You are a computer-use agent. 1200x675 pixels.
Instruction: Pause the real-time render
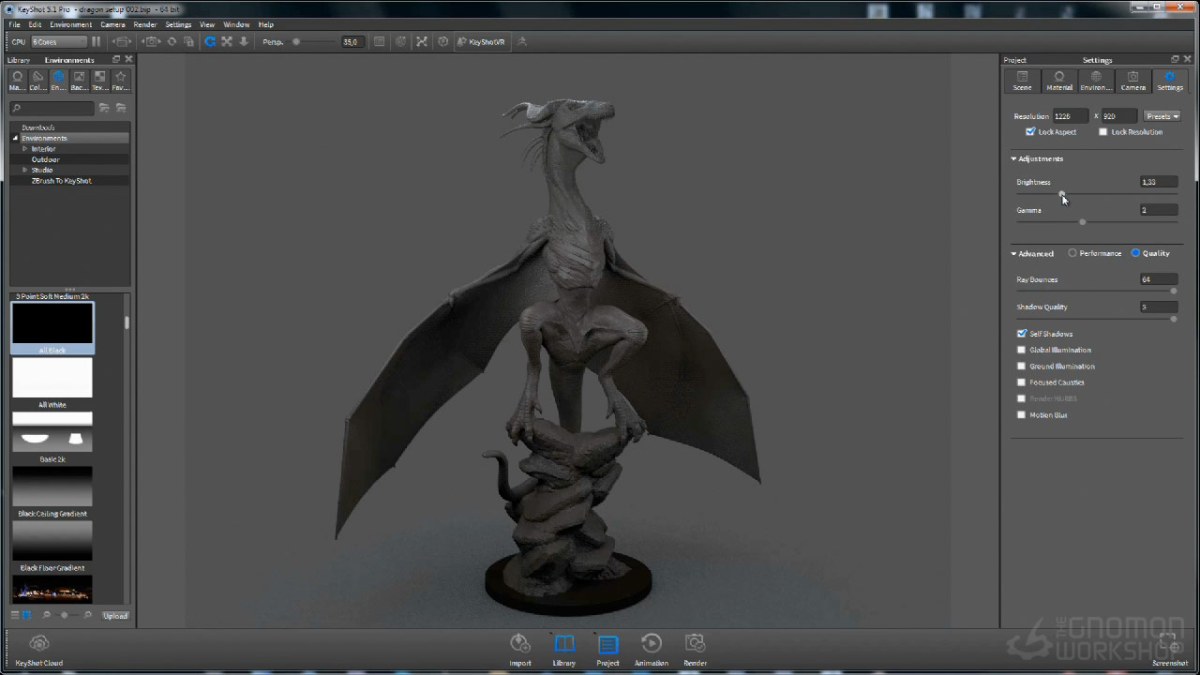tap(96, 42)
